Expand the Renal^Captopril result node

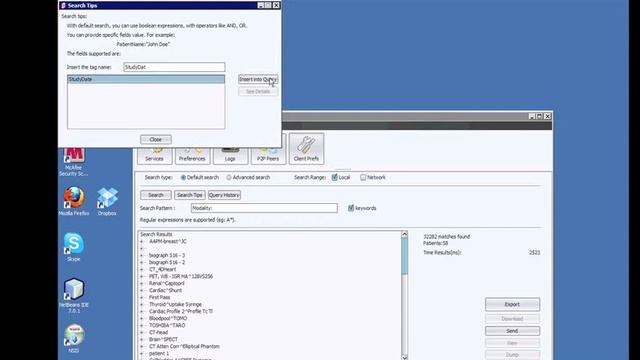coord(142,283)
